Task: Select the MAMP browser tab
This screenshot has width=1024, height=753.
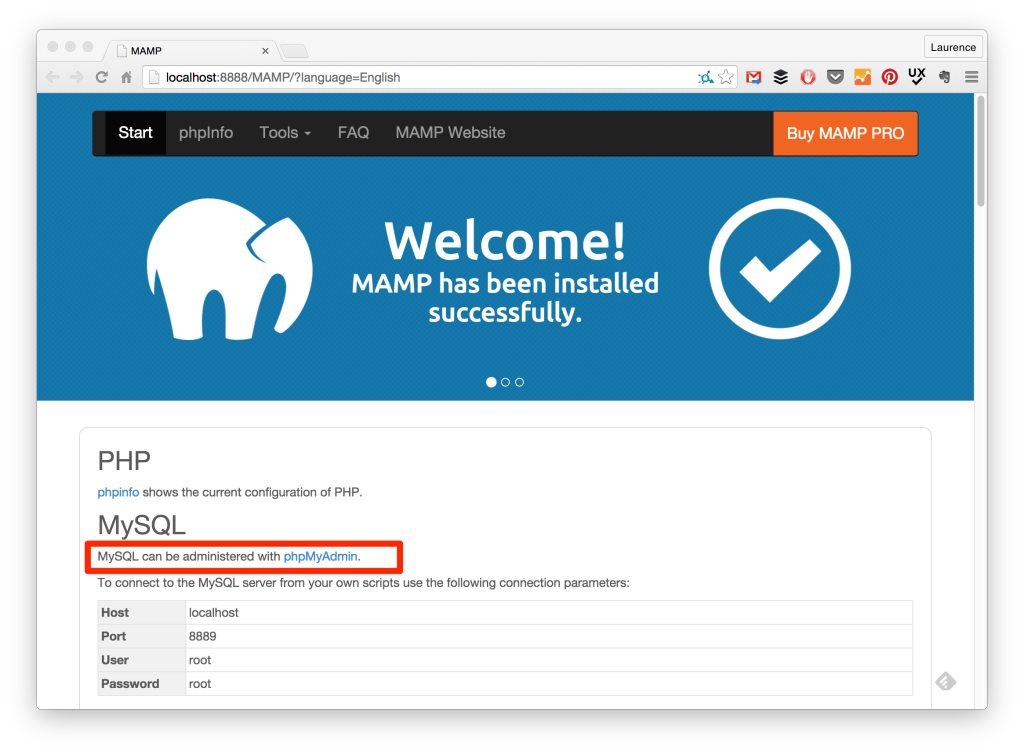Action: [189, 50]
